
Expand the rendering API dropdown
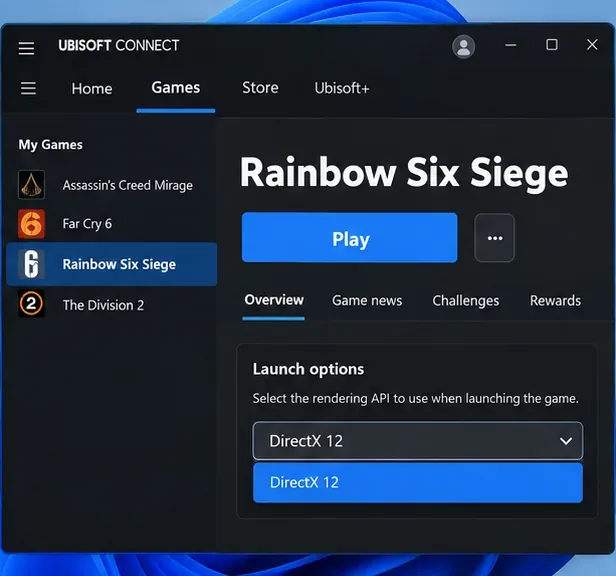418,441
